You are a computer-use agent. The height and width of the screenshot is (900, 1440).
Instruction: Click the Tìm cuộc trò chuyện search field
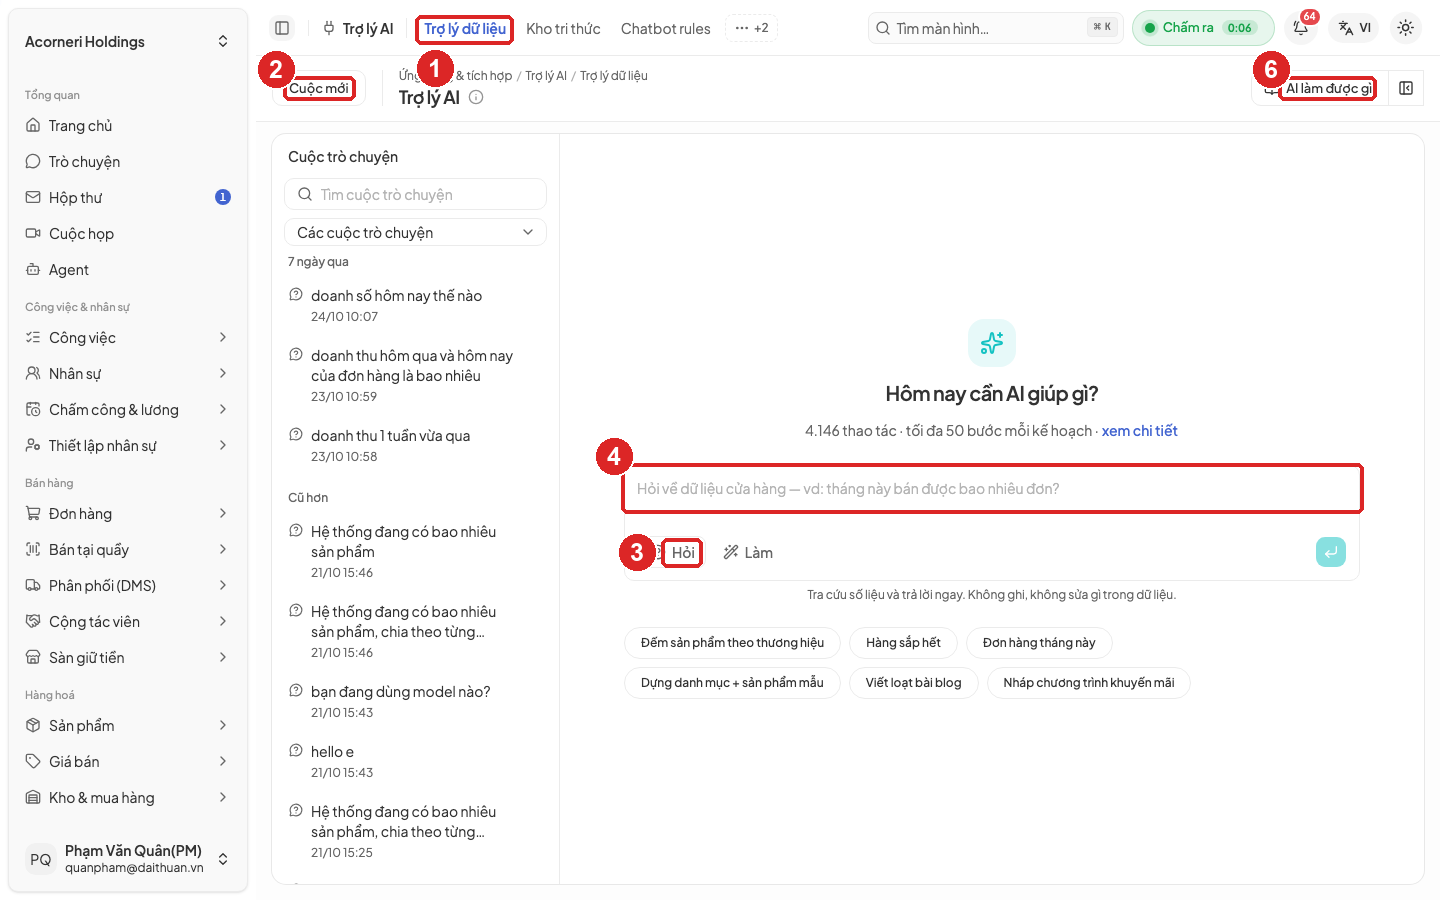click(415, 194)
